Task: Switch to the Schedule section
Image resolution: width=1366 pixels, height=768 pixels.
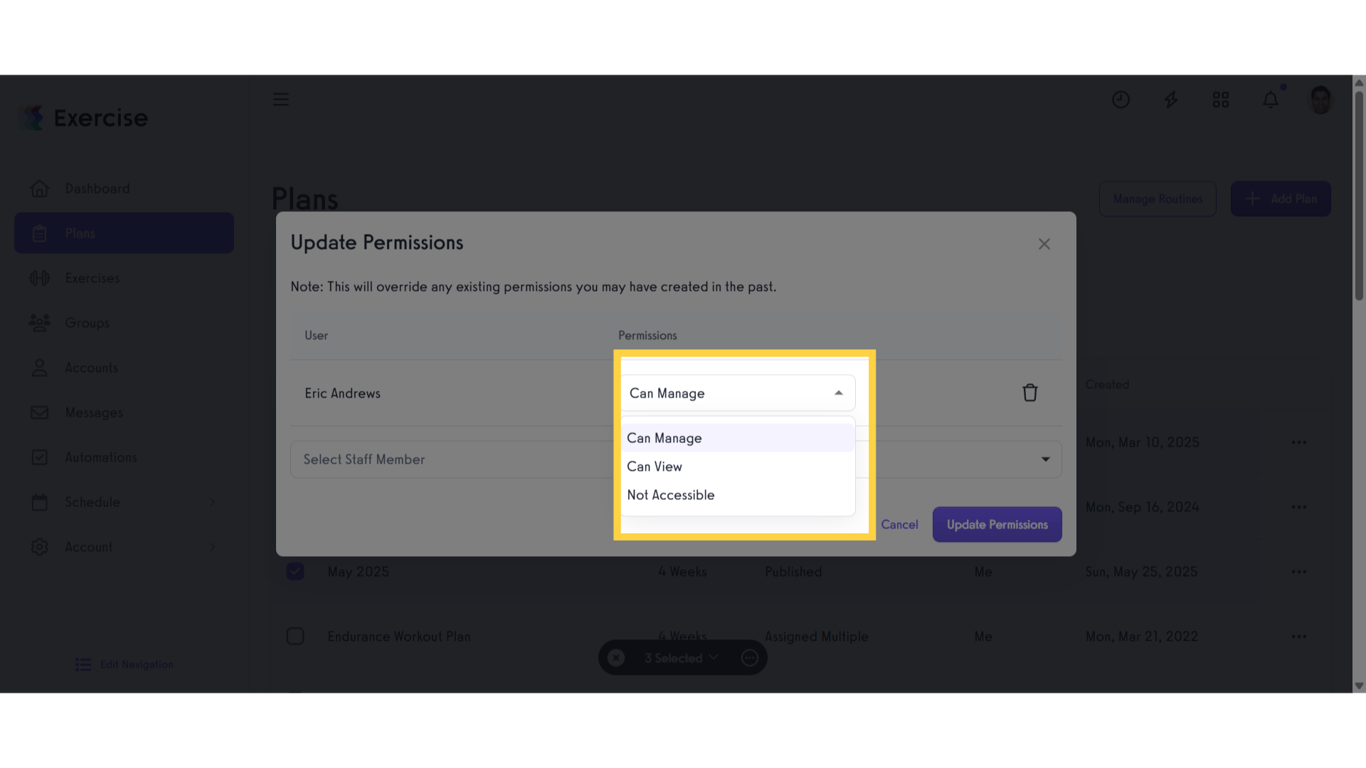Action: point(39,502)
